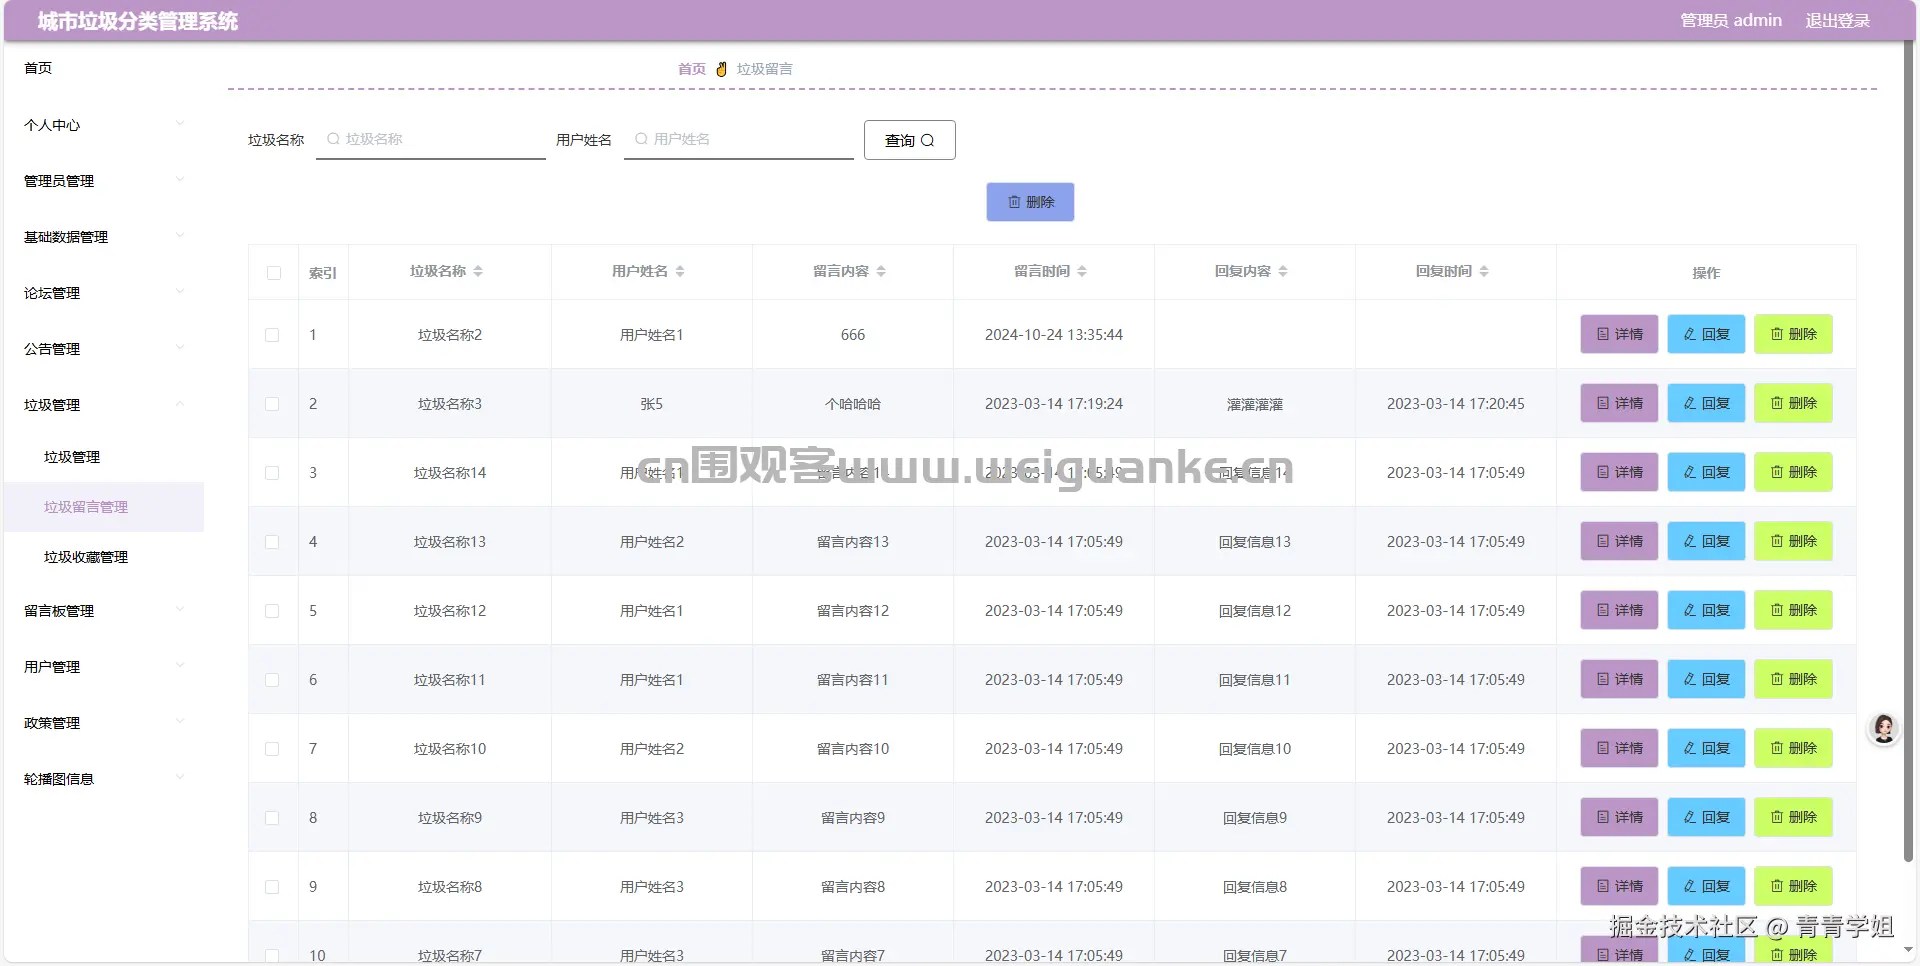Delete the 垃圾名称13 row

[1793, 541]
